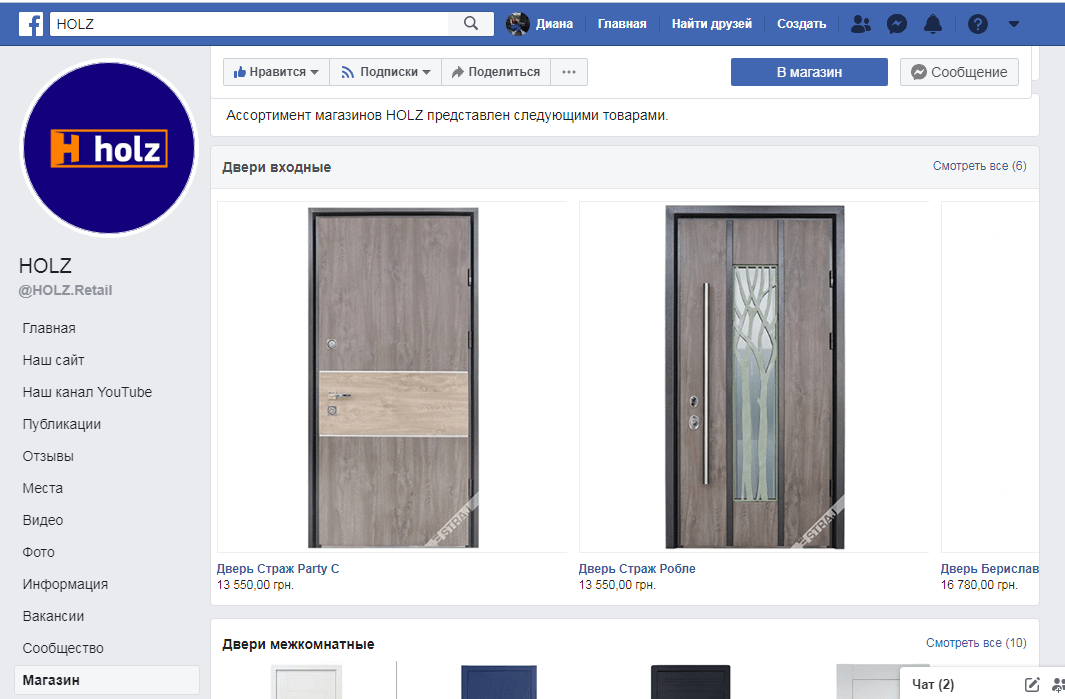Open Главная in the page sidebar

tap(49, 328)
